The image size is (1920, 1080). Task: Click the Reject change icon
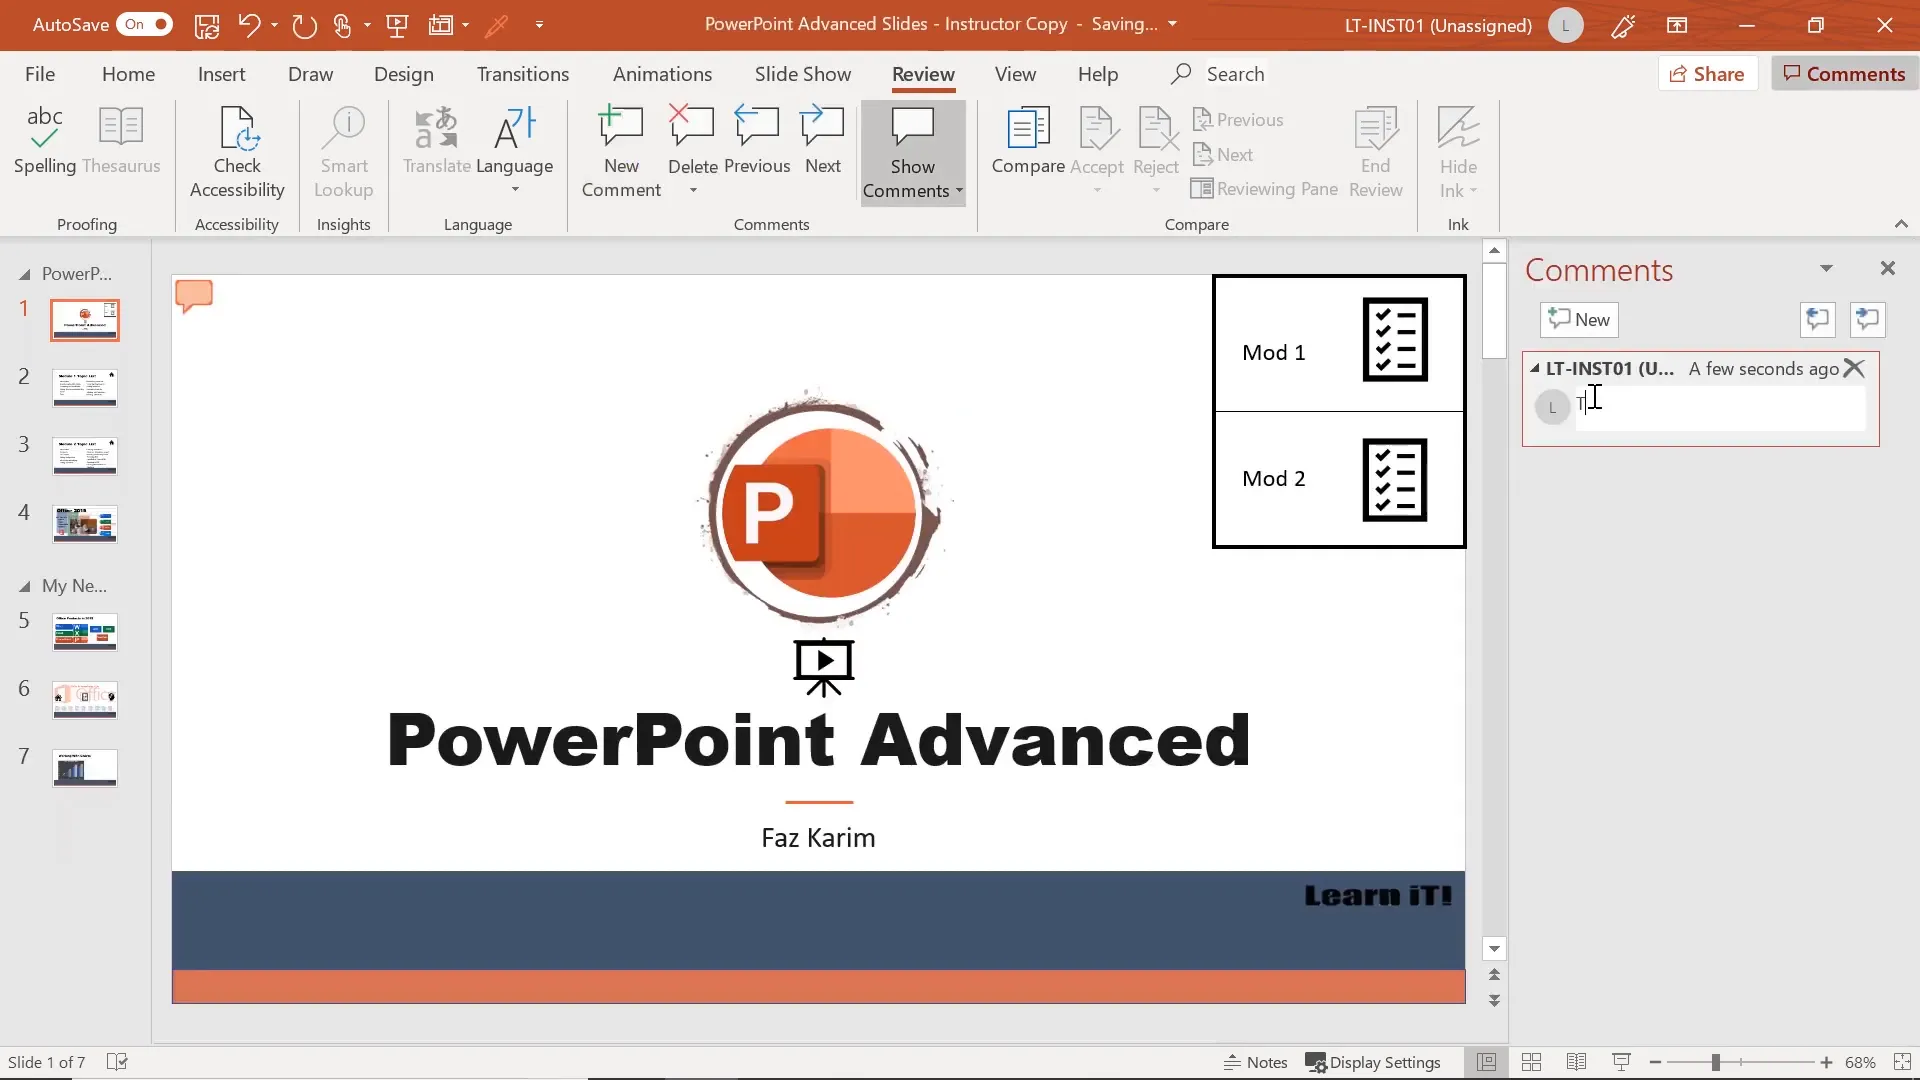pyautogui.click(x=1156, y=130)
